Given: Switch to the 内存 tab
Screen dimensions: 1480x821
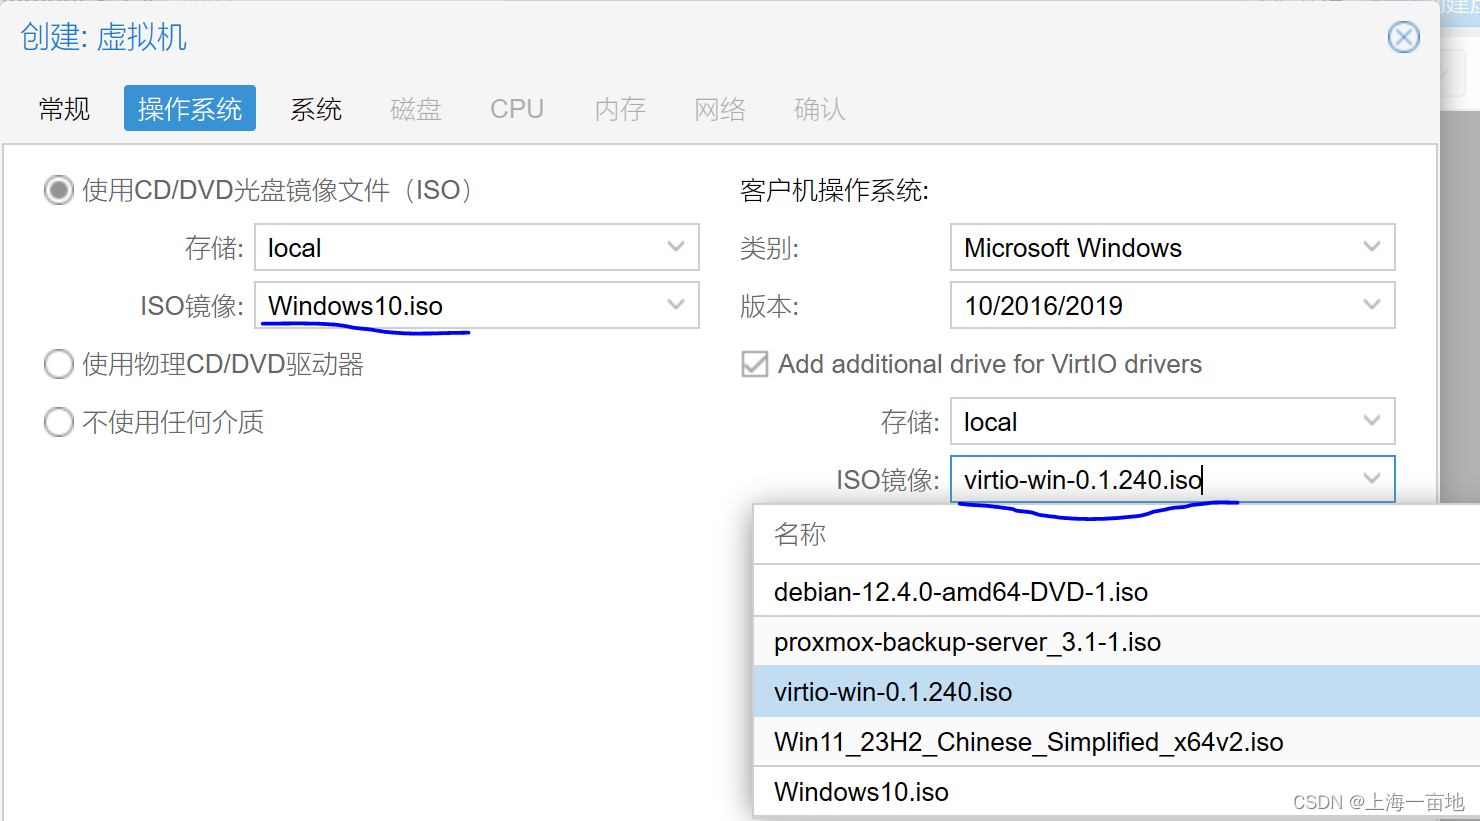Looking at the screenshot, I should pyautogui.click(x=620, y=109).
